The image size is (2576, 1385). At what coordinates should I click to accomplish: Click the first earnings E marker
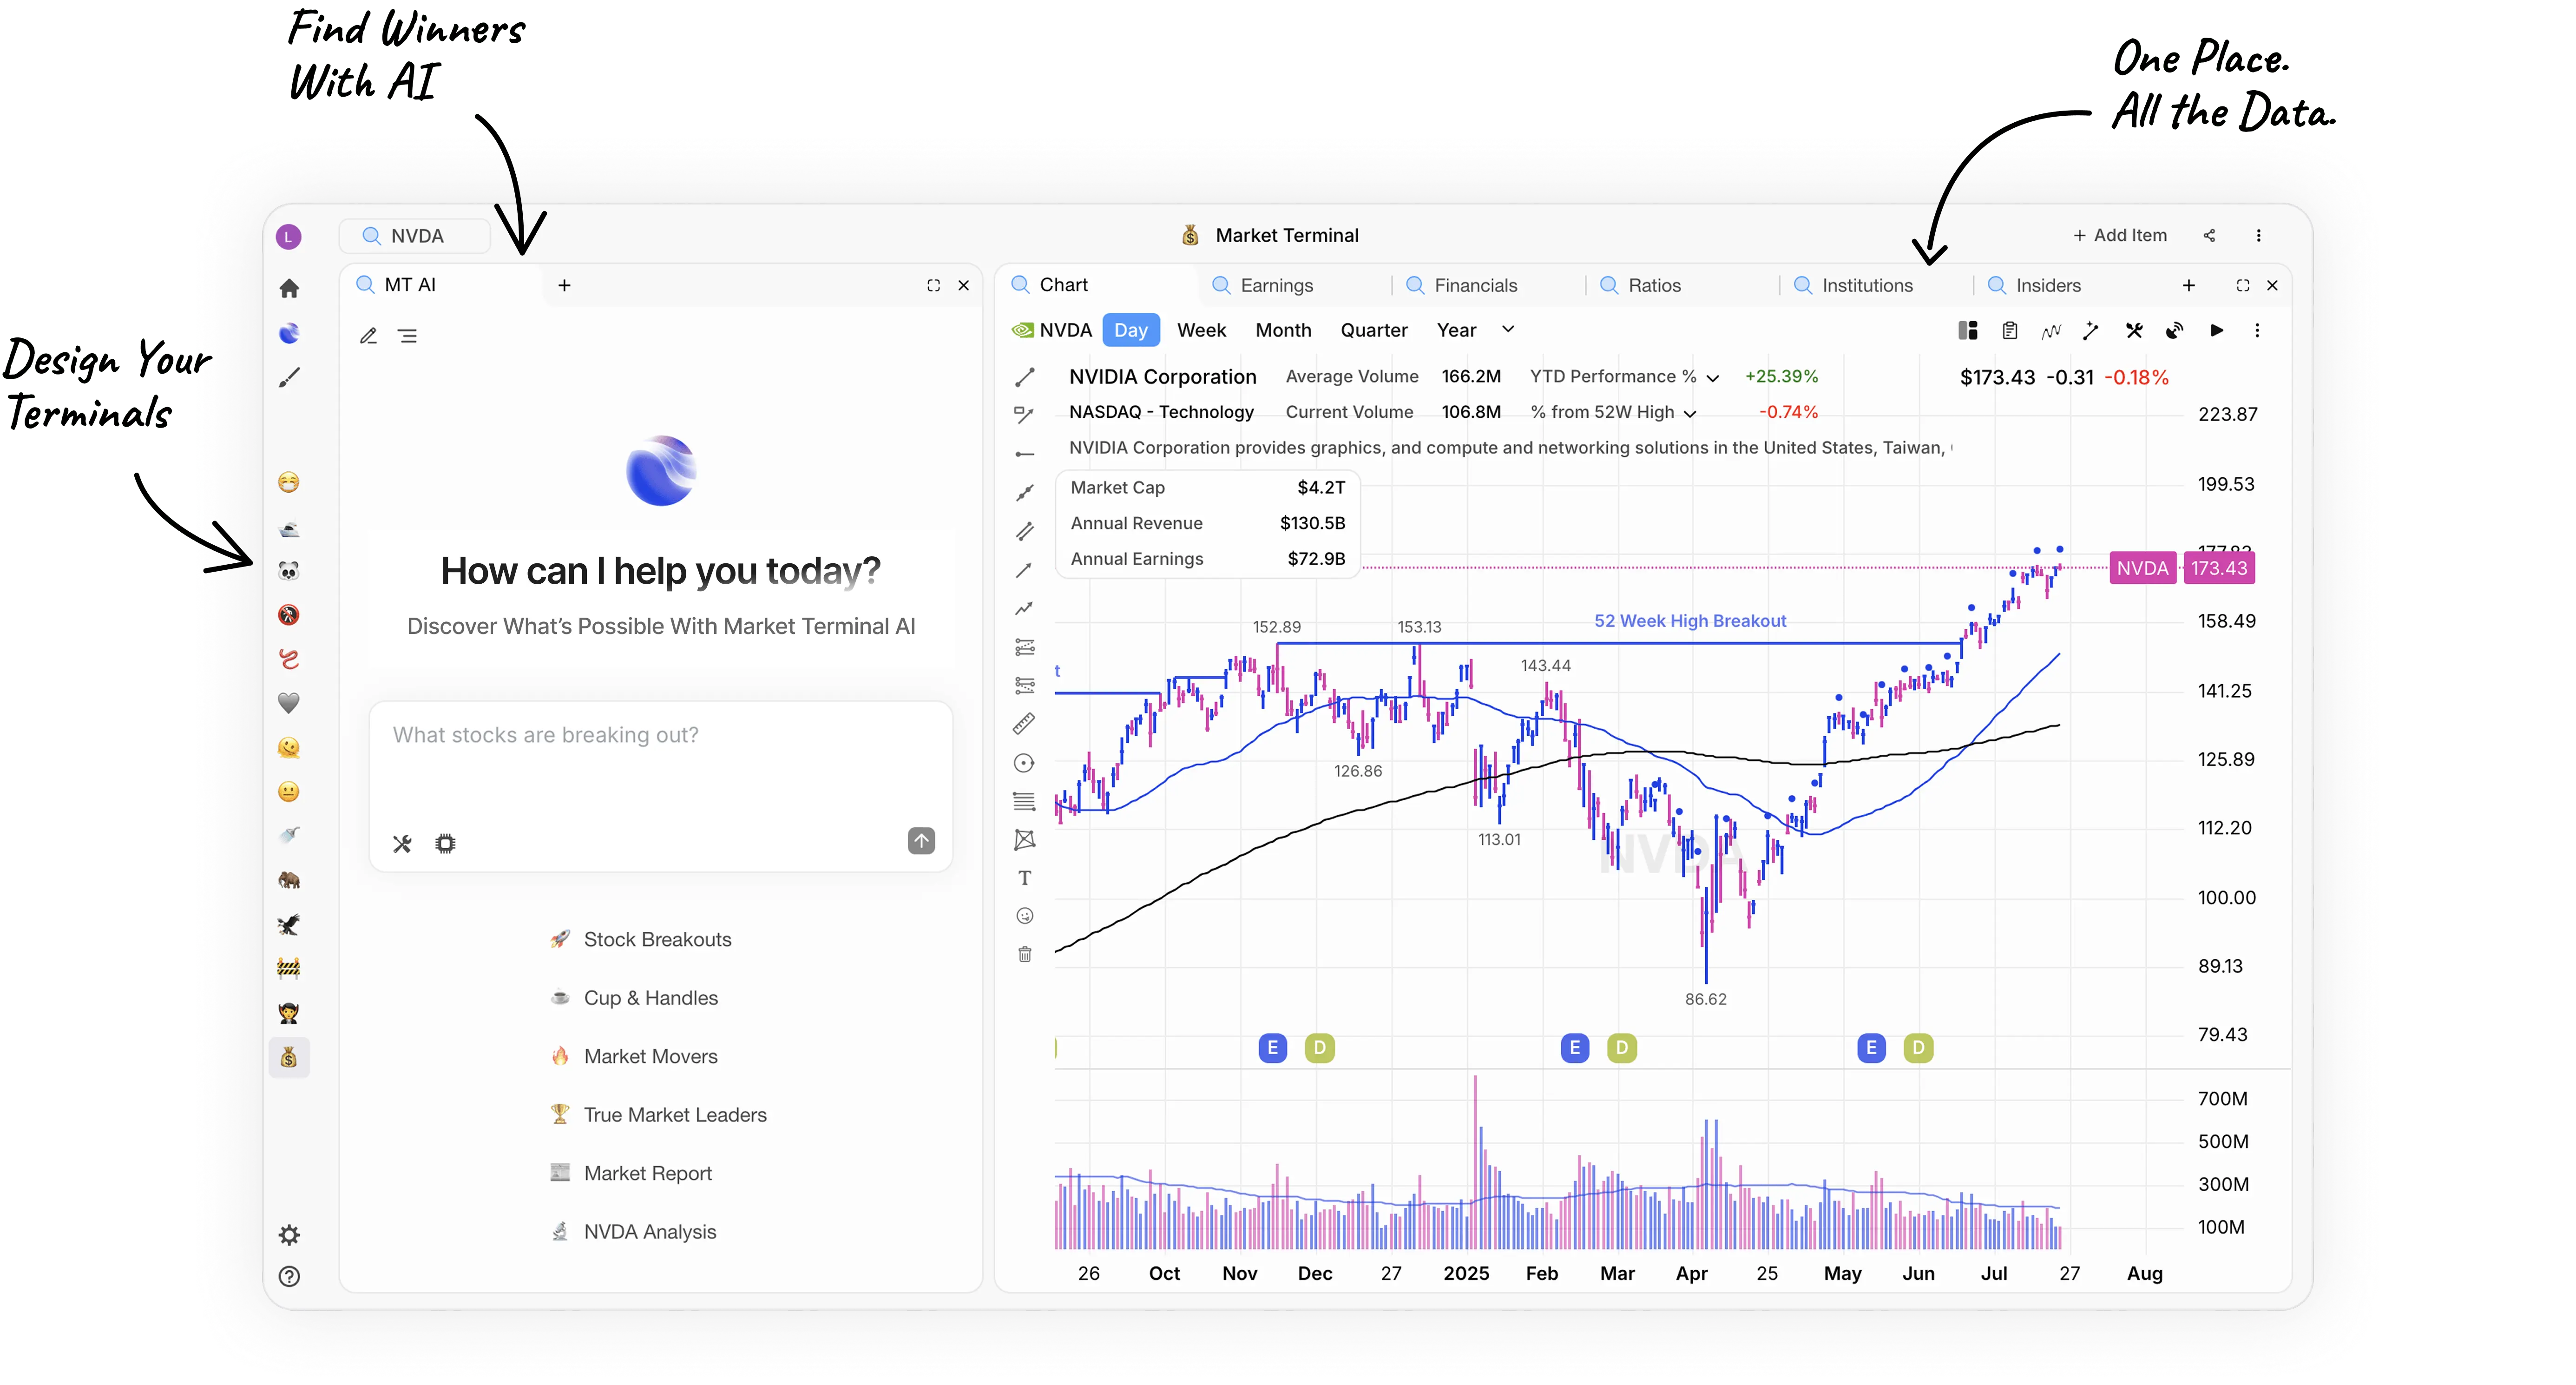pos(1272,1048)
